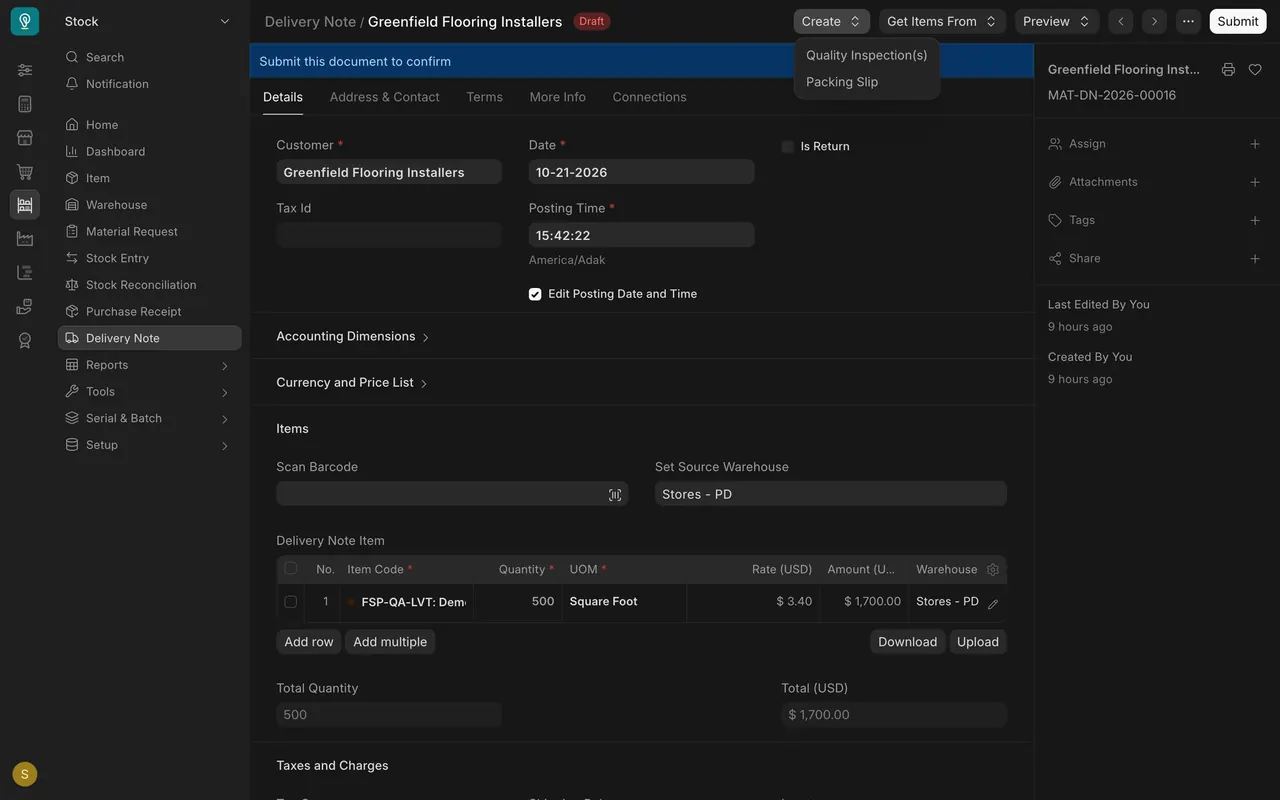
Task: Add an attachment with Attachments plus icon
Action: tap(1255, 182)
